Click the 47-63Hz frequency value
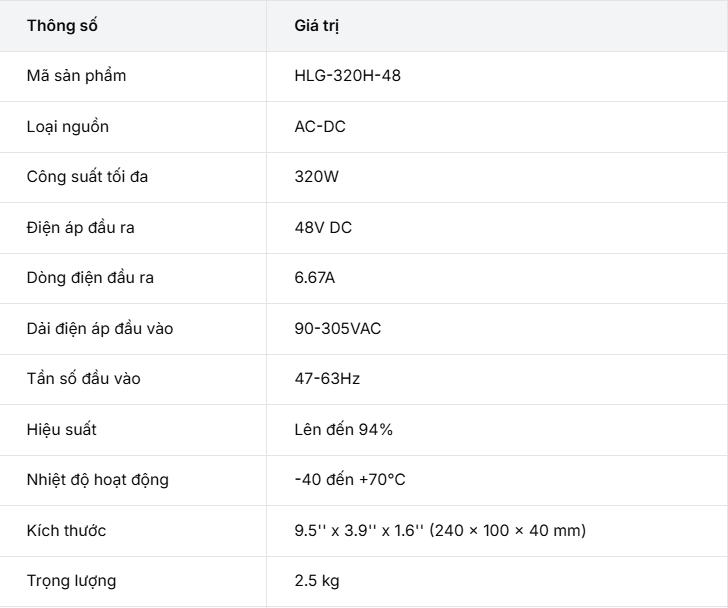This screenshot has width=728, height=608. click(x=327, y=379)
